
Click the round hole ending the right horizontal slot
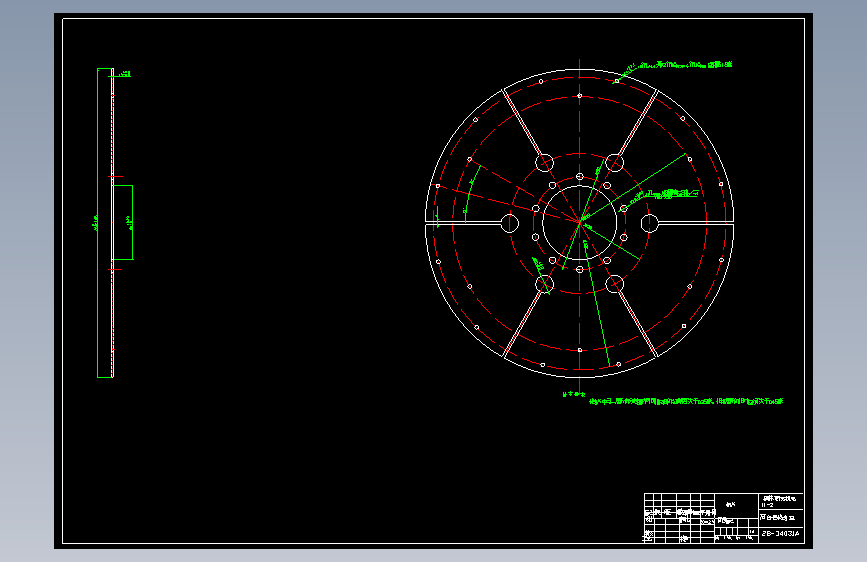(650, 223)
